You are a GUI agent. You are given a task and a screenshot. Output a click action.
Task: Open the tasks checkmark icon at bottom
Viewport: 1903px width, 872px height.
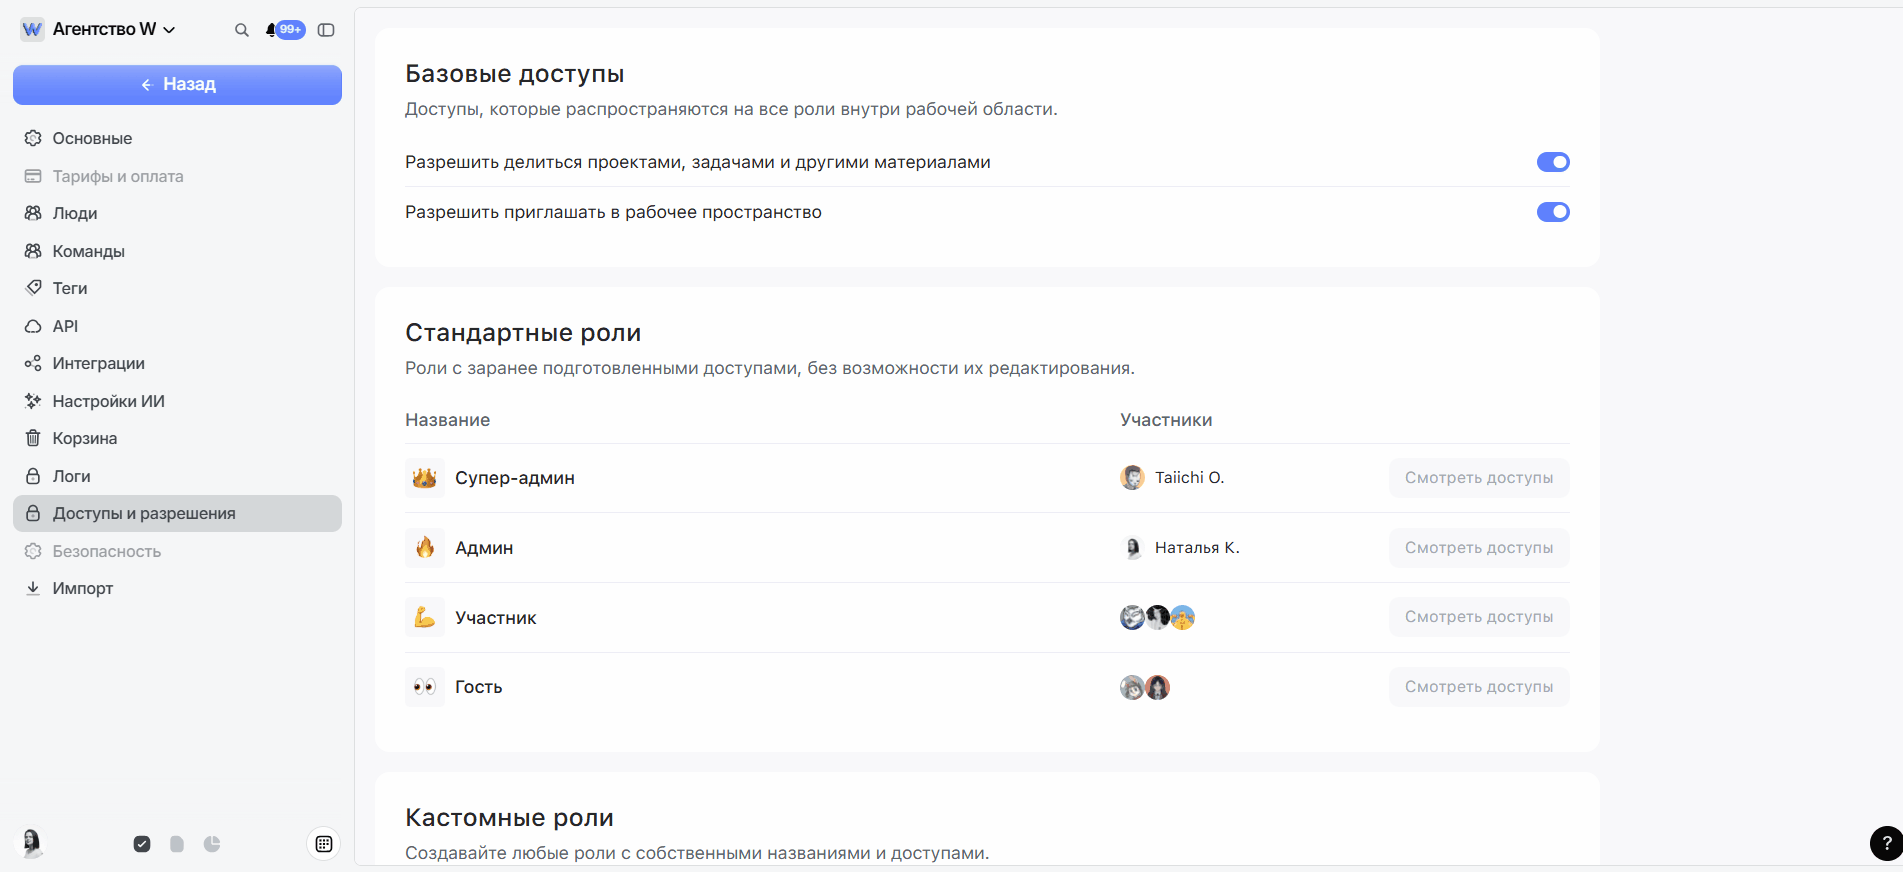pos(142,844)
